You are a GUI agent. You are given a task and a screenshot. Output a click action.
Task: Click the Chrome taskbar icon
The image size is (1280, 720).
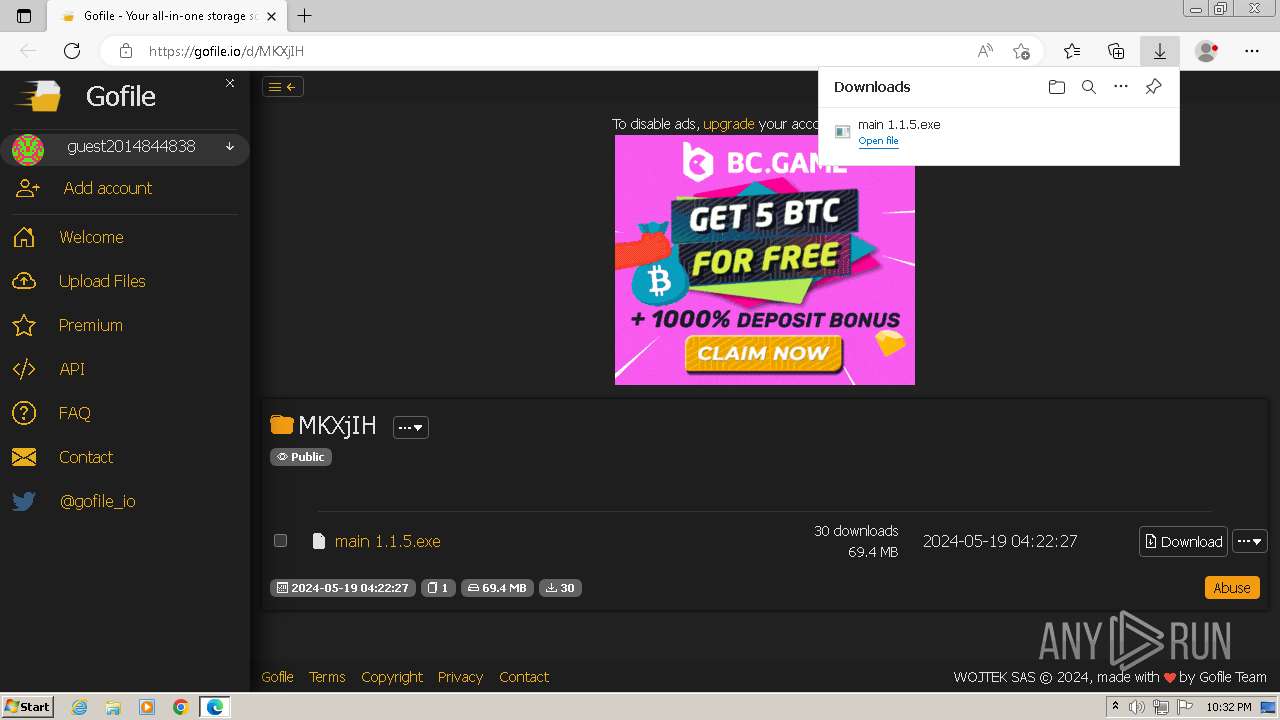(180, 707)
